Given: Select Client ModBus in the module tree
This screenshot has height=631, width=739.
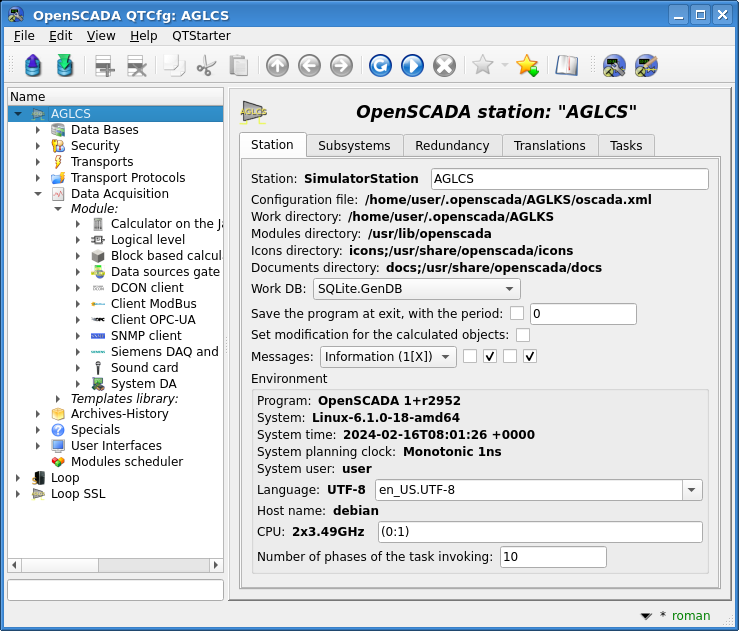Looking at the screenshot, I should (153, 304).
